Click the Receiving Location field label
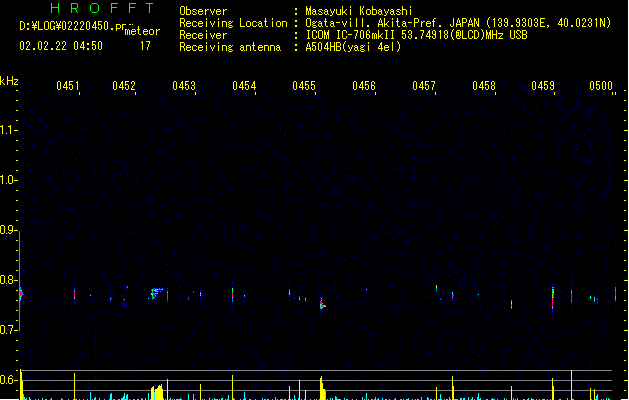 tap(233, 23)
